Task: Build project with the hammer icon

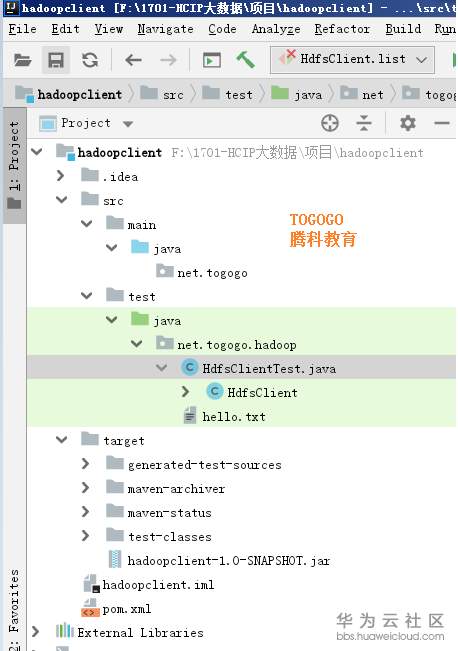Action: click(x=245, y=60)
